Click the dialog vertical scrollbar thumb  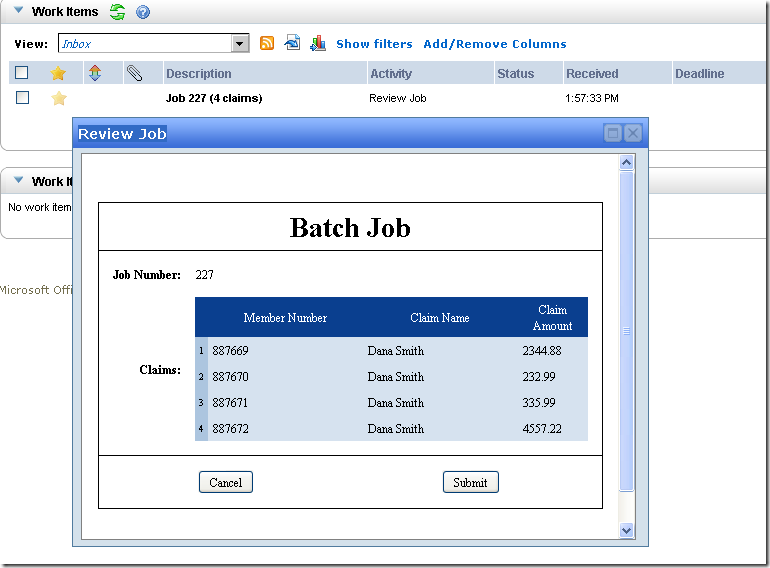click(626, 331)
